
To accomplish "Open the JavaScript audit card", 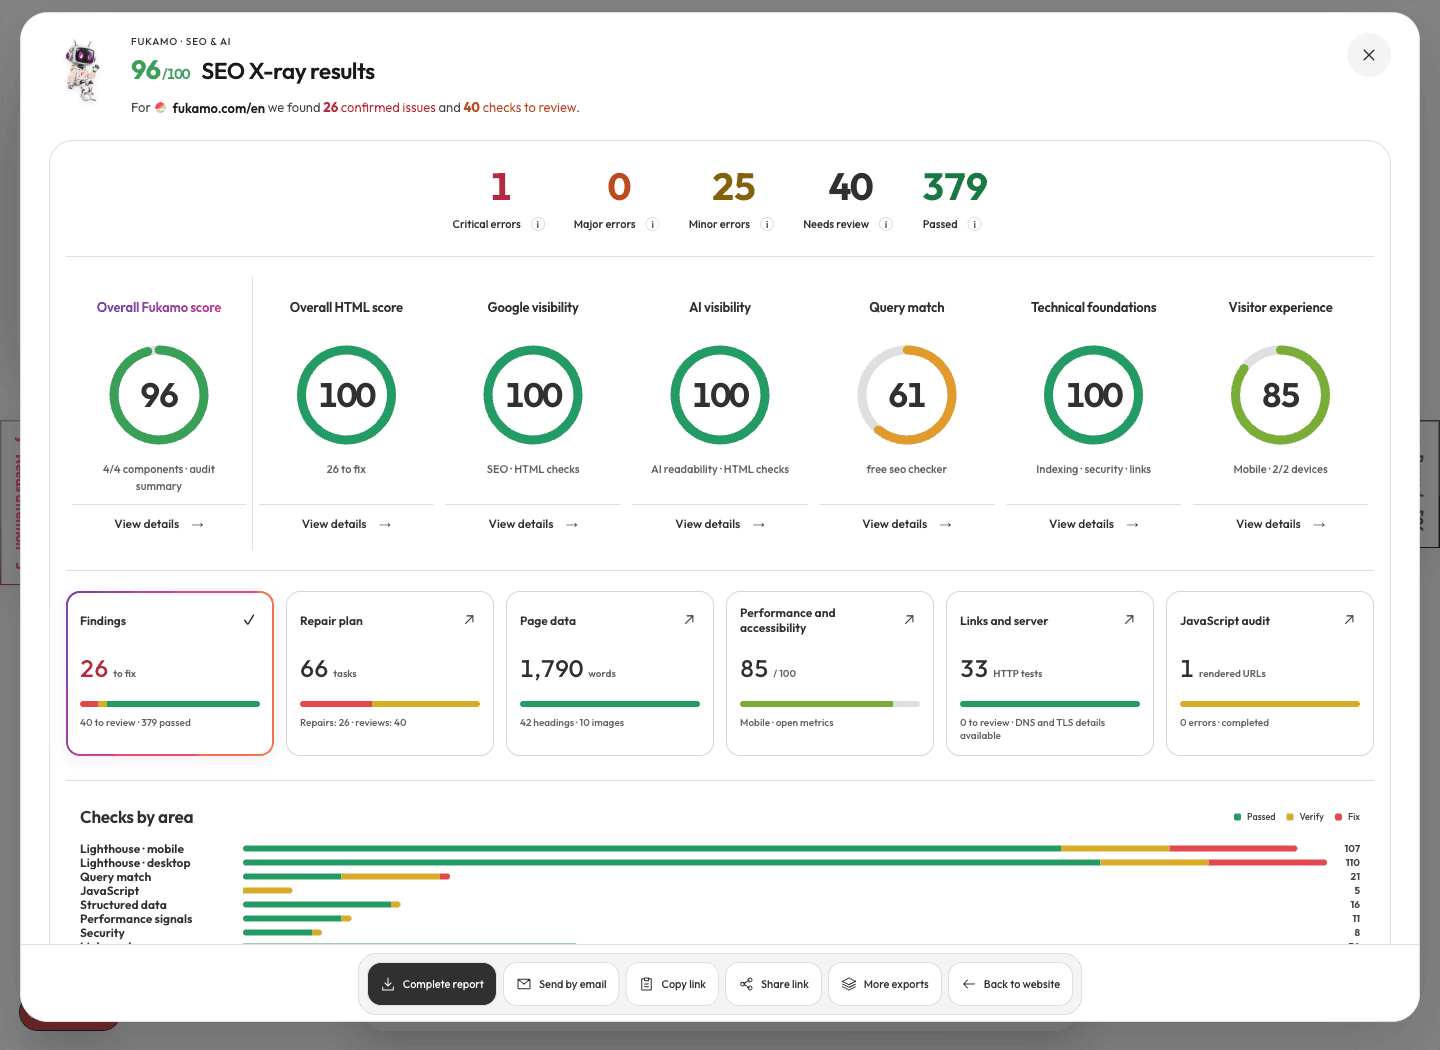I will tap(1270, 673).
